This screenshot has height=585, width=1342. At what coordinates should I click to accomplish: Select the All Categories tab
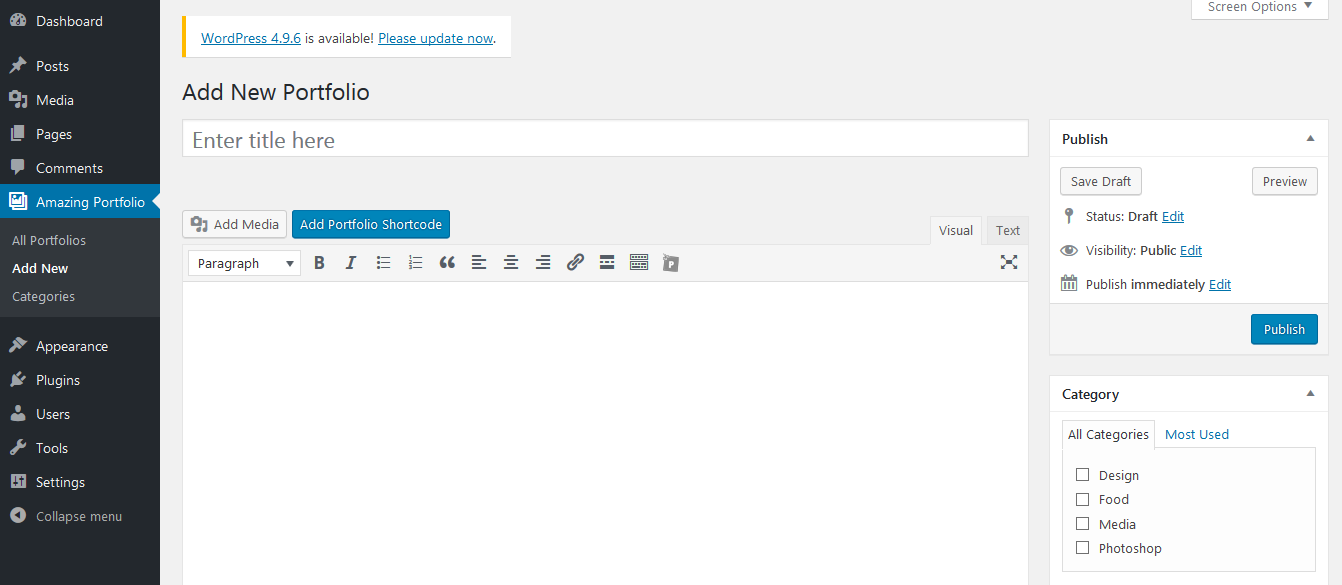click(1108, 434)
